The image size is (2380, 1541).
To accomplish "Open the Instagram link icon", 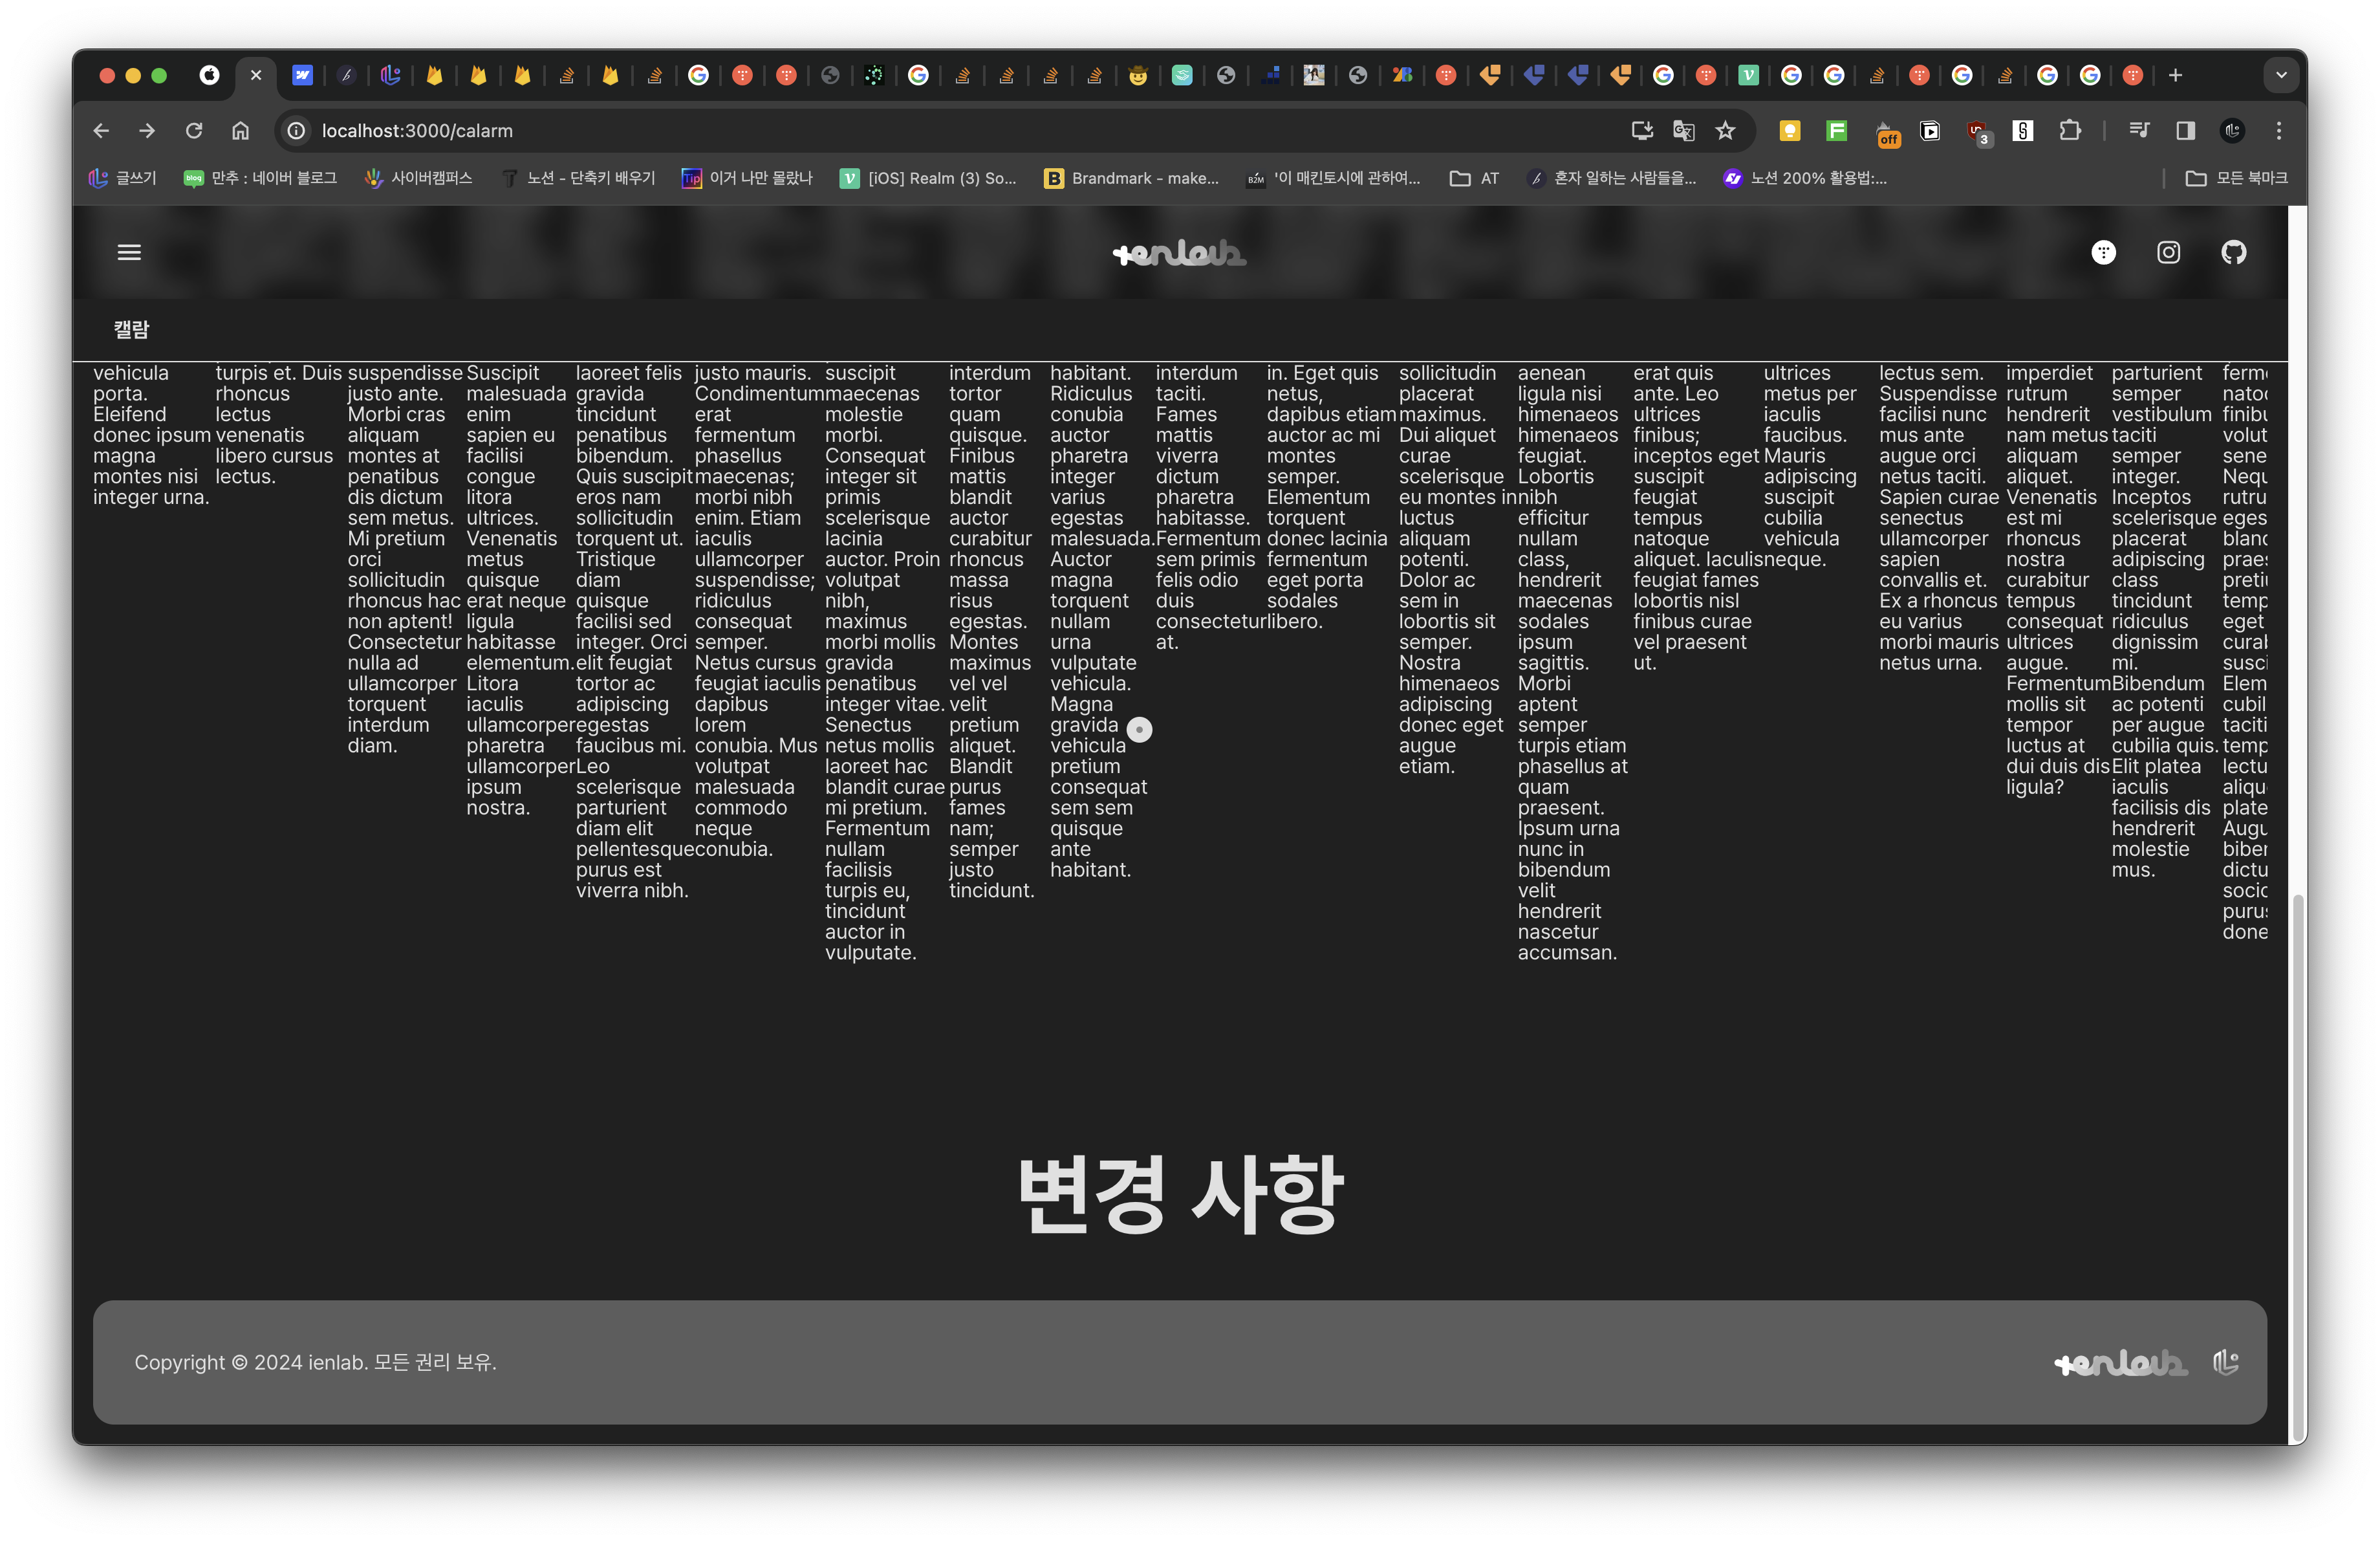I will click(x=2168, y=252).
